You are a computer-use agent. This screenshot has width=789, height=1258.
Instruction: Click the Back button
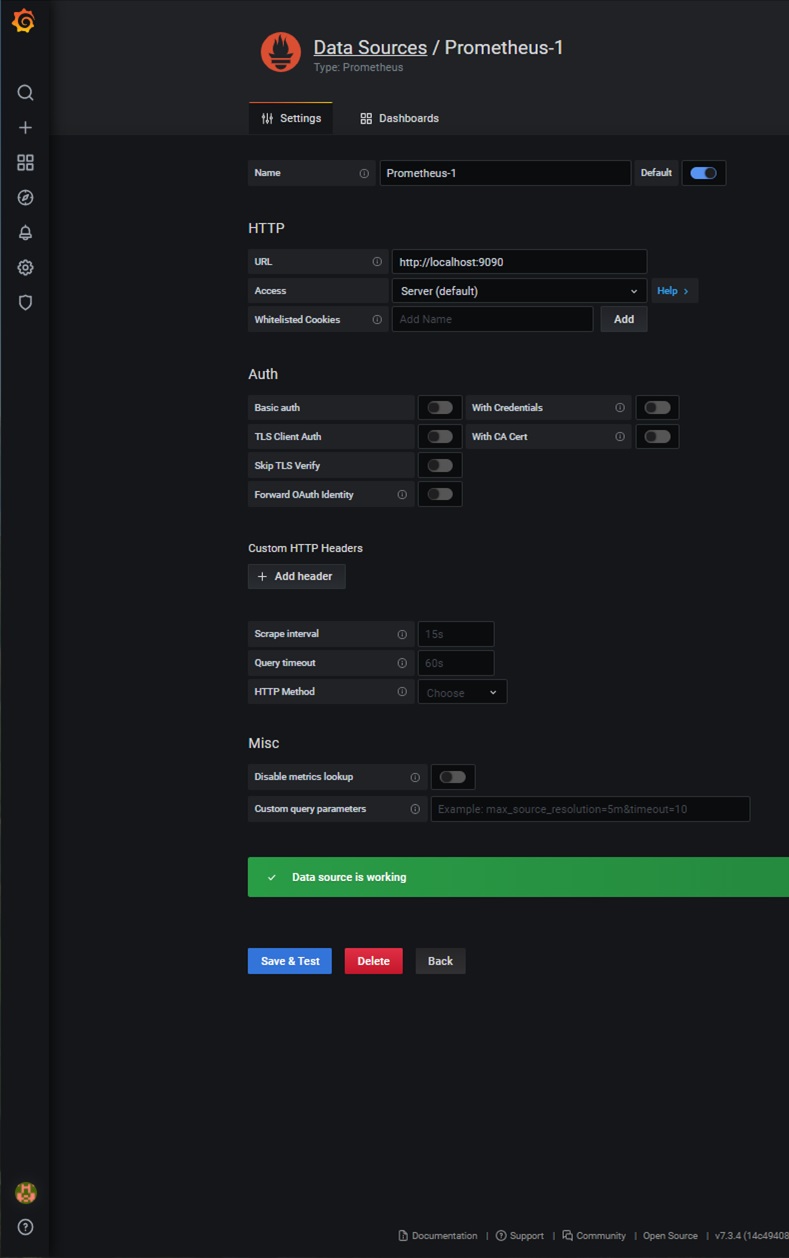click(441, 961)
